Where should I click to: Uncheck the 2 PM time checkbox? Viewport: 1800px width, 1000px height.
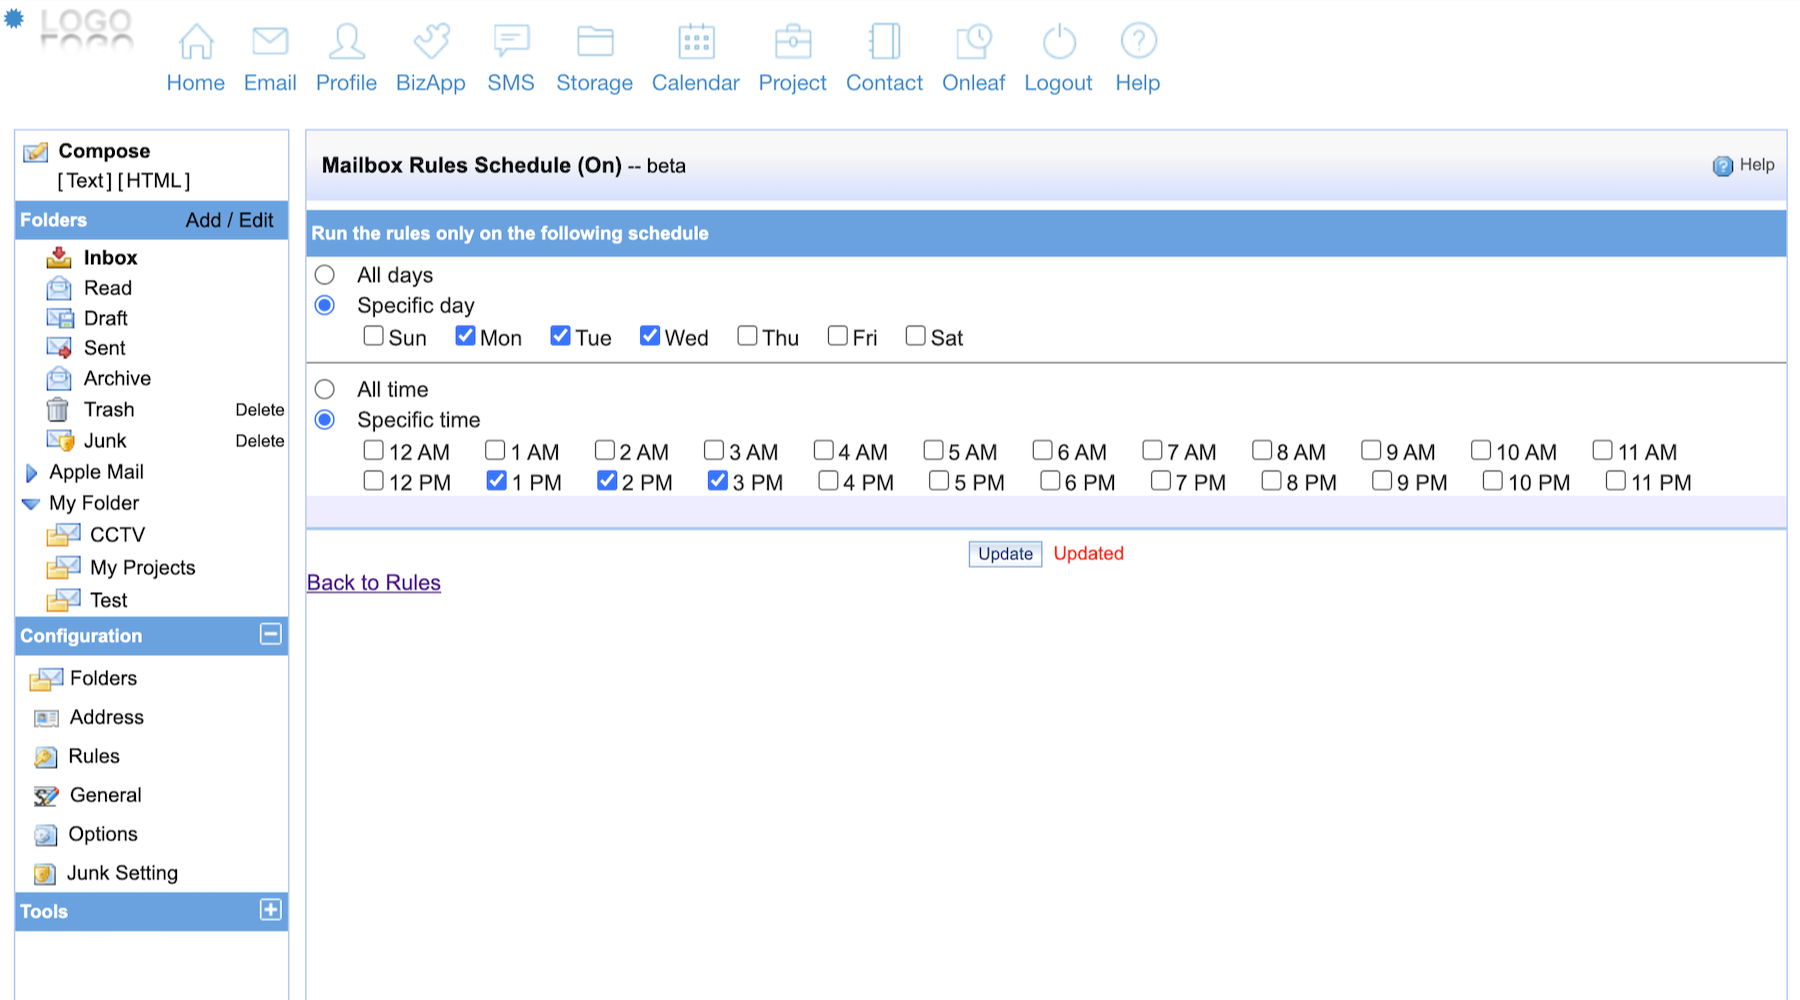(606, 481)
